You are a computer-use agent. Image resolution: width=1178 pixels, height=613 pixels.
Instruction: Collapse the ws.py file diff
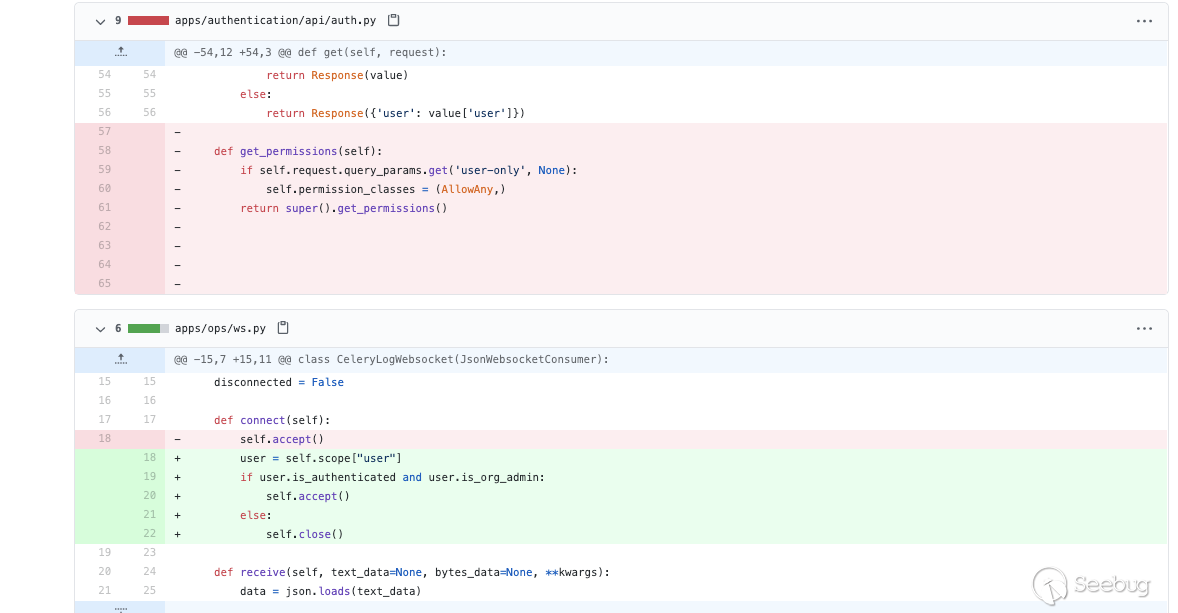[x=100, y=328]
